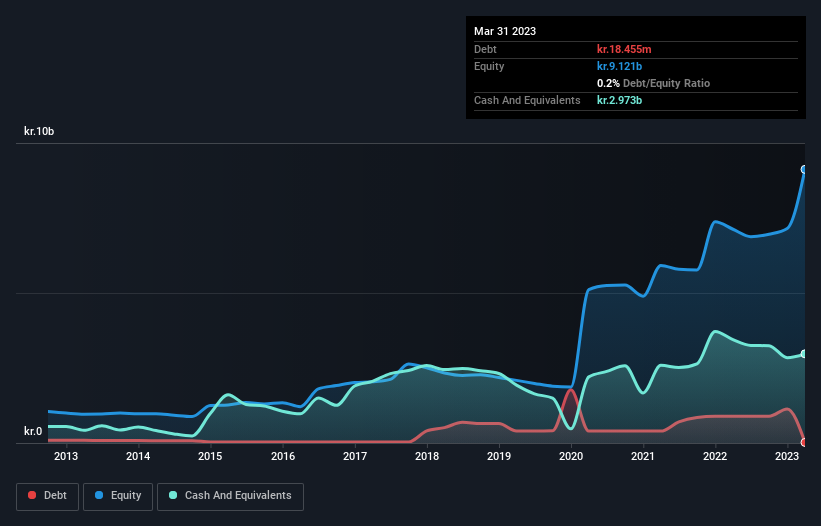Screen dimensions: 821x526
Task: Select the teal Cash endpoint marker
Action: tap(804, 354)
